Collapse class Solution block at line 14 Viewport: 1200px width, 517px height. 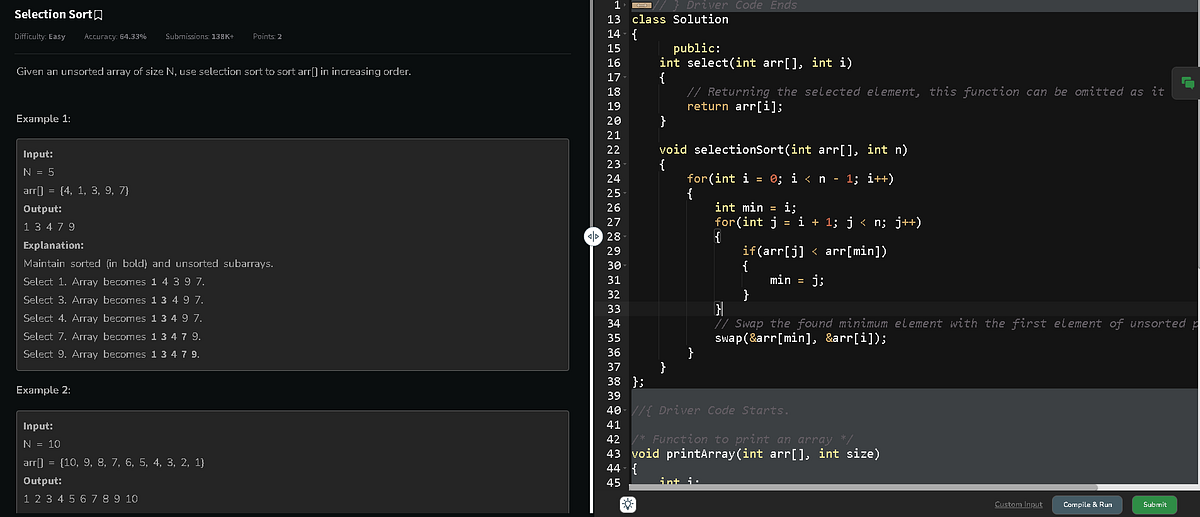coord(627,34)
